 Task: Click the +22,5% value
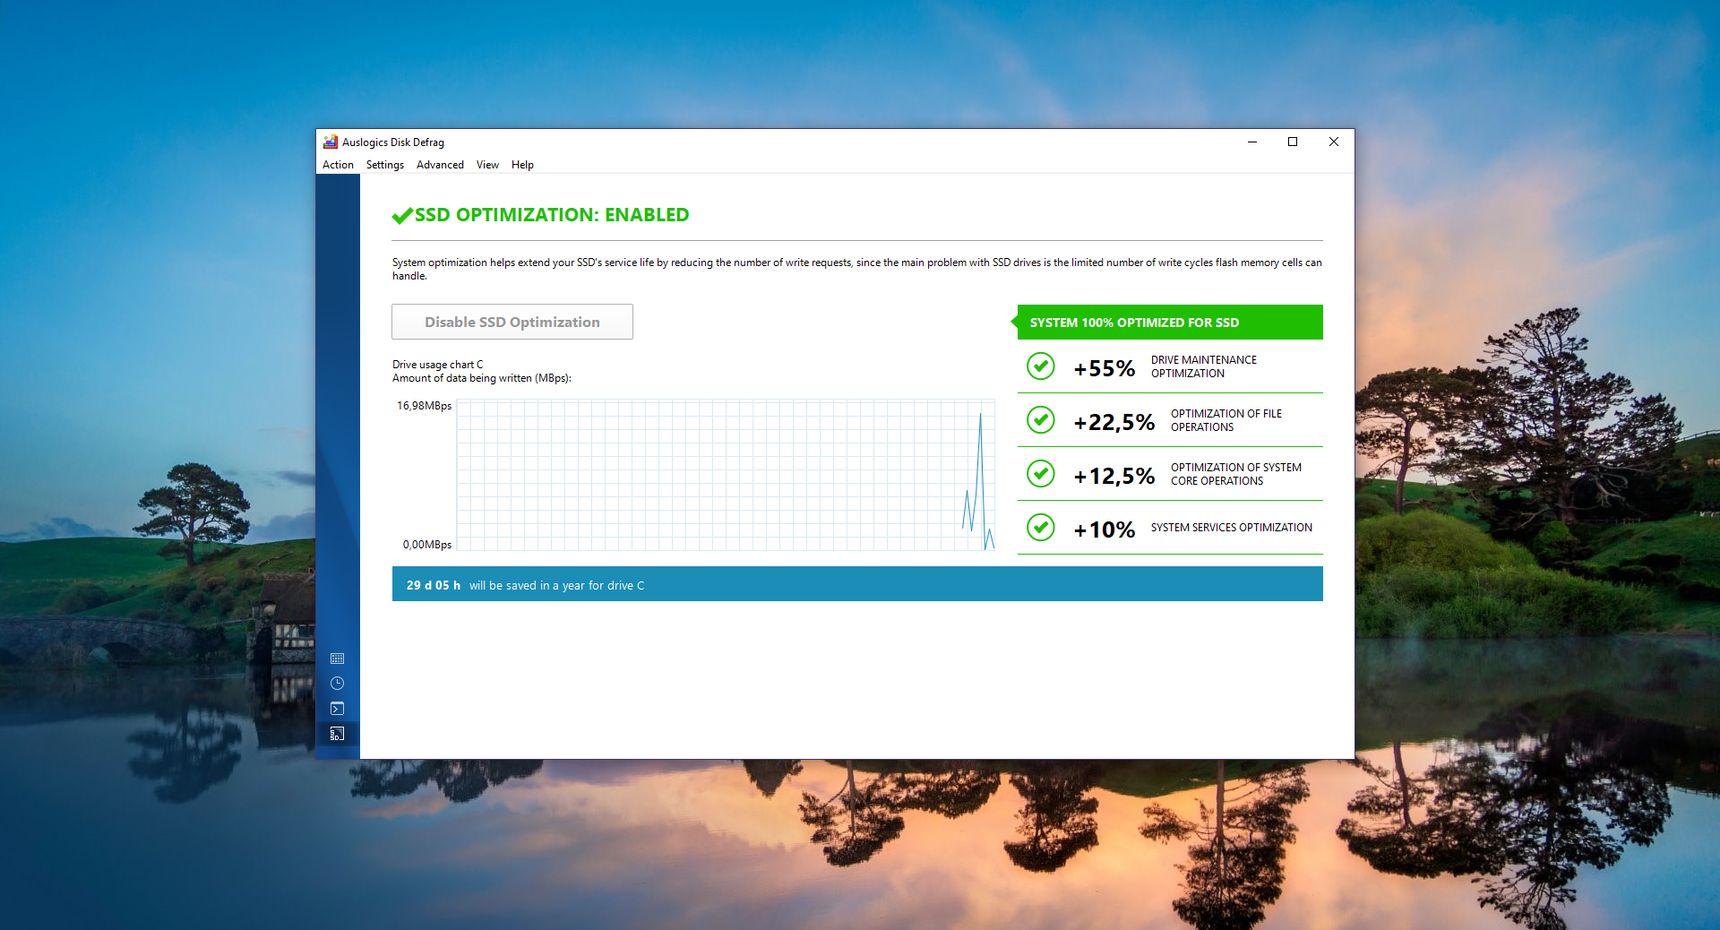[x=1114, y=422]
